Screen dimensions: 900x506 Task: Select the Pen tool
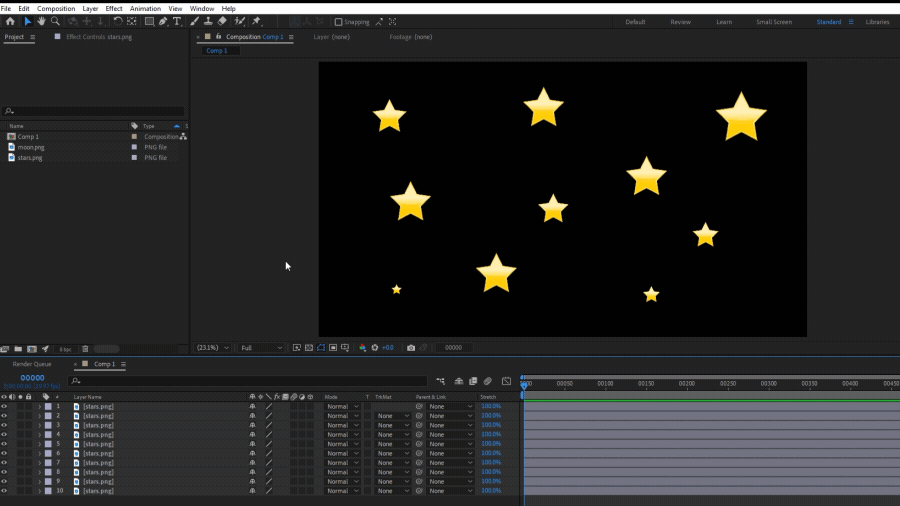pyautogui.click(x=163, y=21)
